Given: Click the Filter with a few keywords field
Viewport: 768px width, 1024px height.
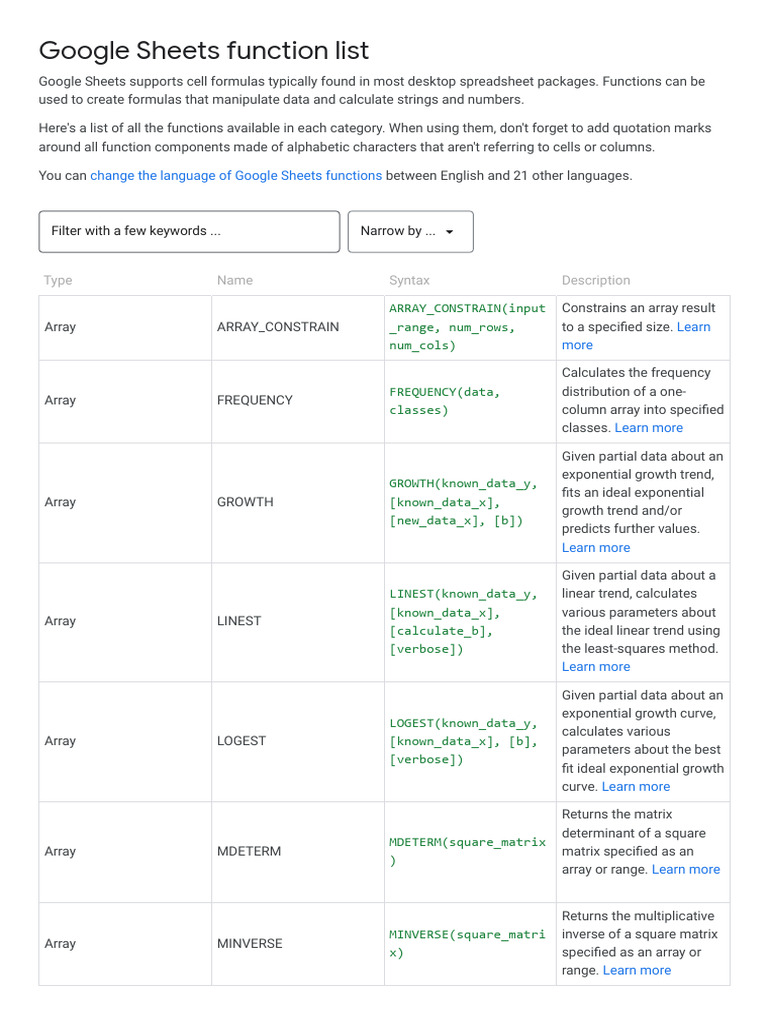Looking at the screenshot, I should pyautogui.click(x=189, y=231).
